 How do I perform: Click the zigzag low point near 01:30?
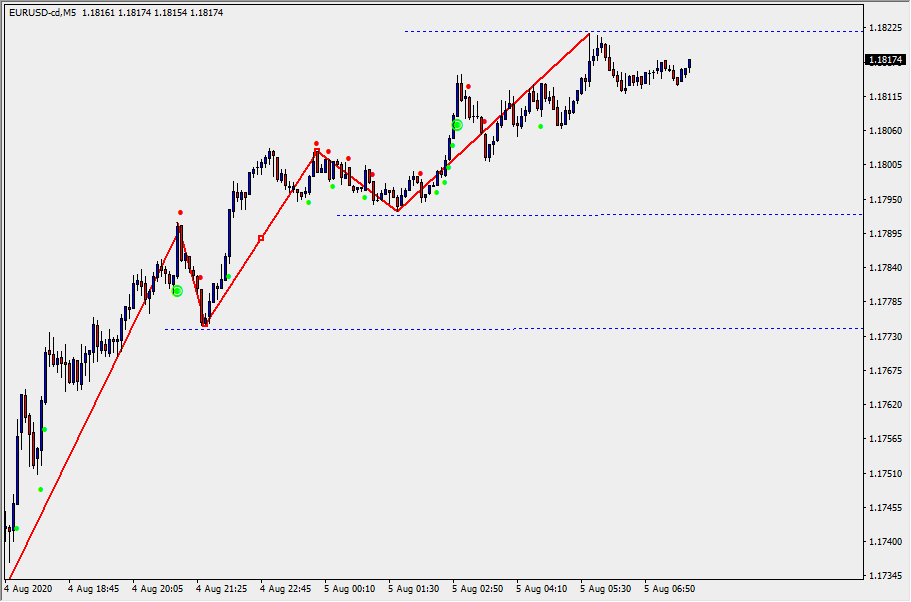pos(398,210)
